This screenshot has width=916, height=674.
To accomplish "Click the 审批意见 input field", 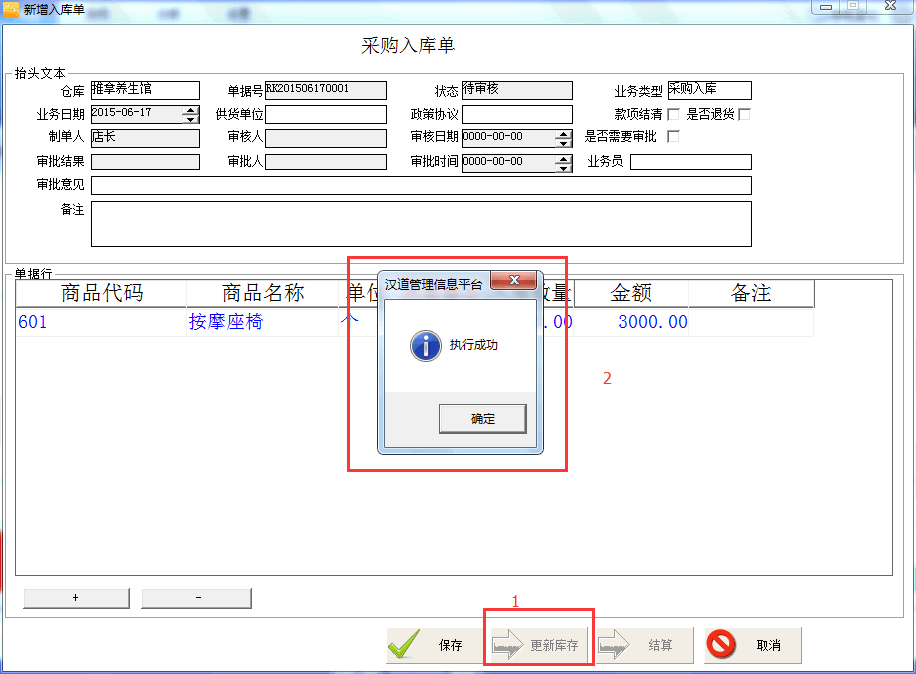I will click(x=421, y=185).
